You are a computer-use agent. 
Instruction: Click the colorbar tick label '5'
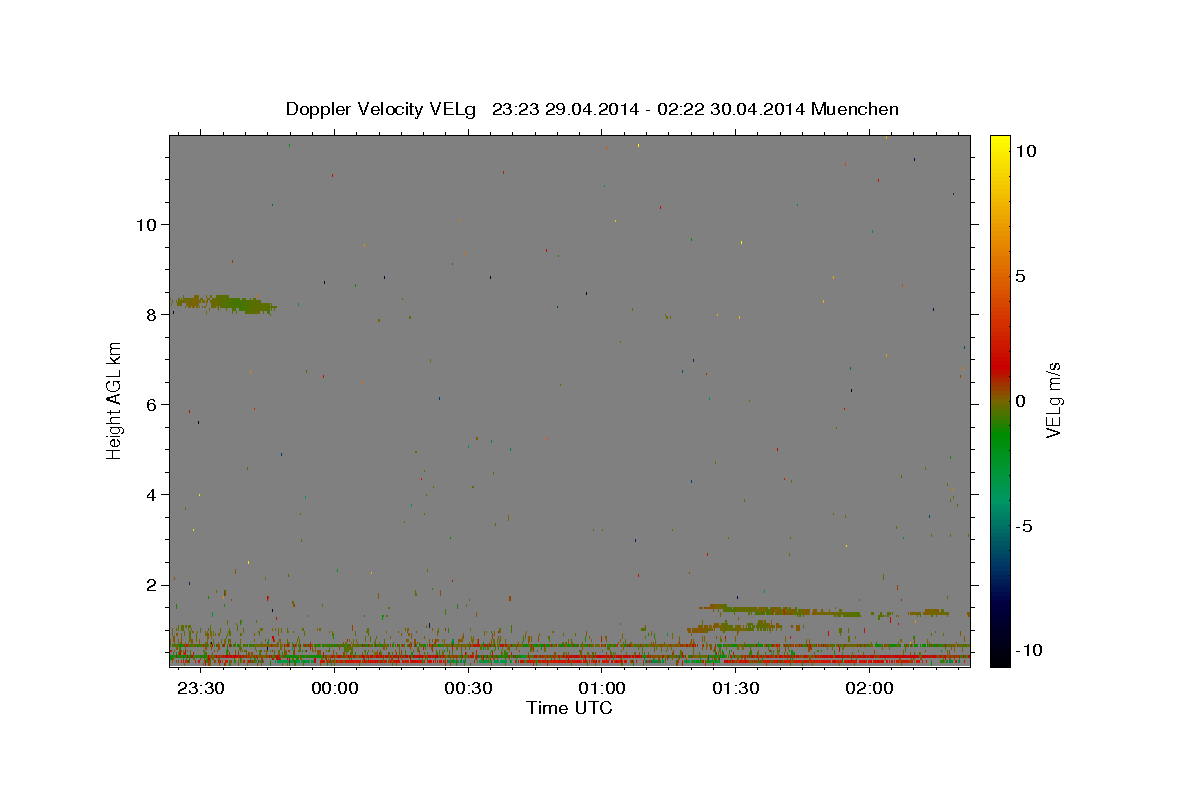point(1021,276)
